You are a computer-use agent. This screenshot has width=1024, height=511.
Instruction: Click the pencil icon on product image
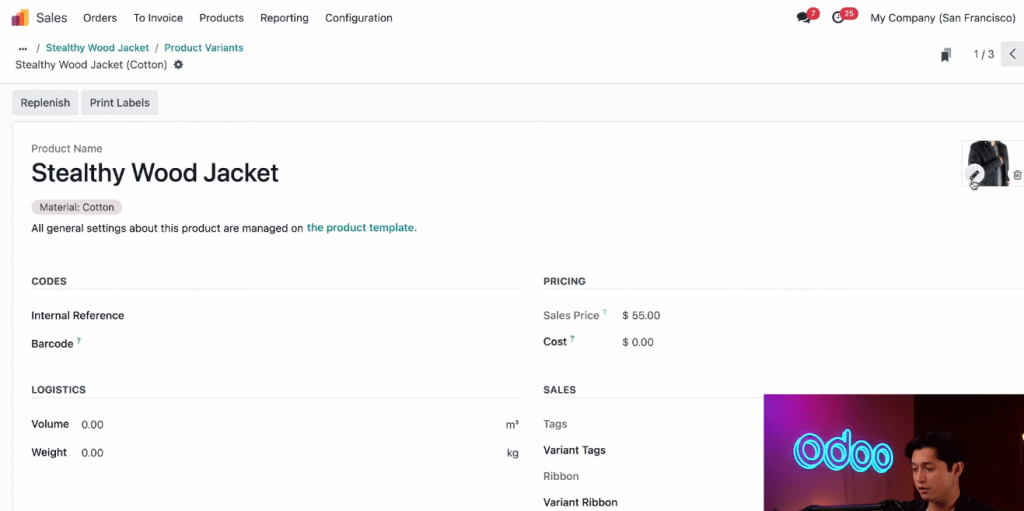974,174
